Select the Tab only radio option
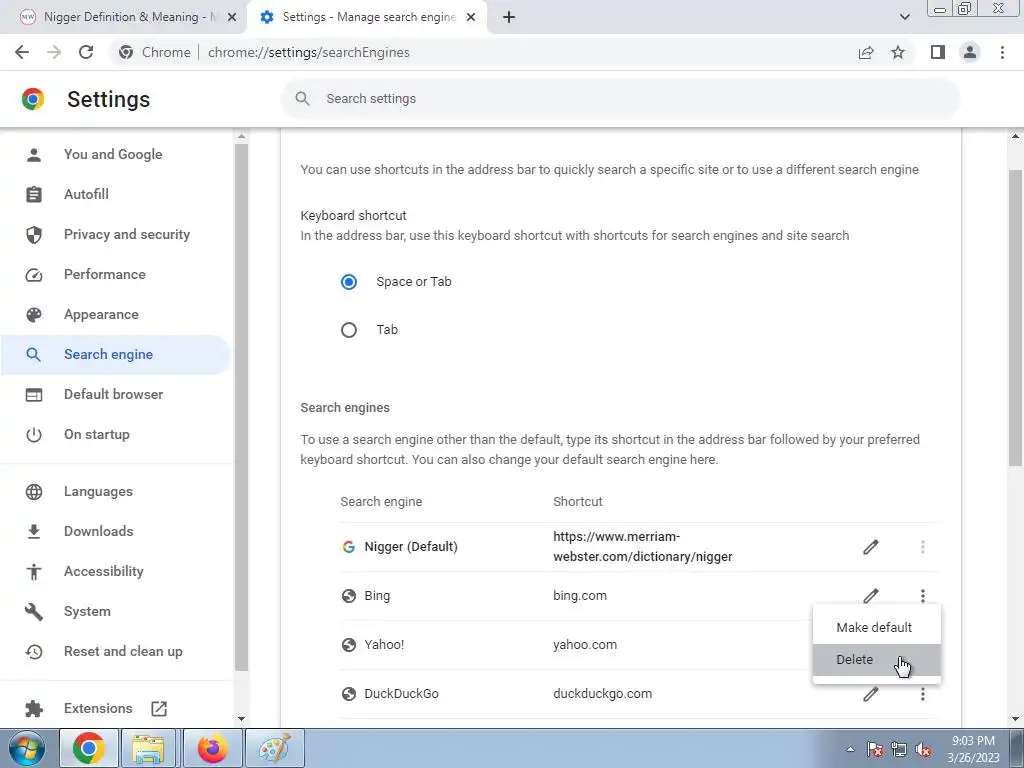 (349, 330)
